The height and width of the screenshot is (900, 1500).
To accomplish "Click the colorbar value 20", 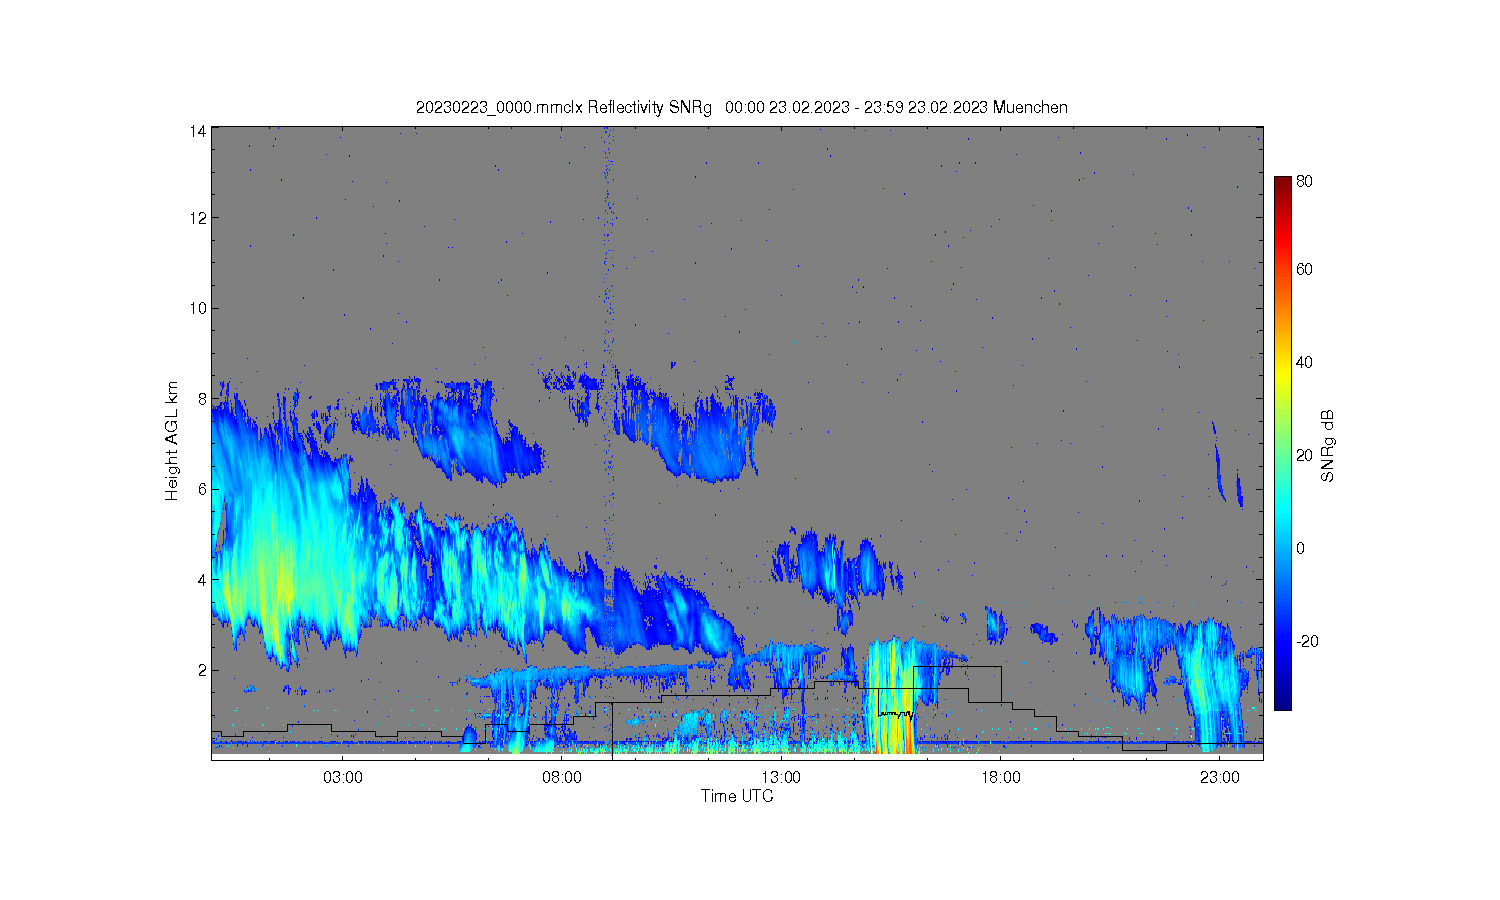I will [1305, 455].
